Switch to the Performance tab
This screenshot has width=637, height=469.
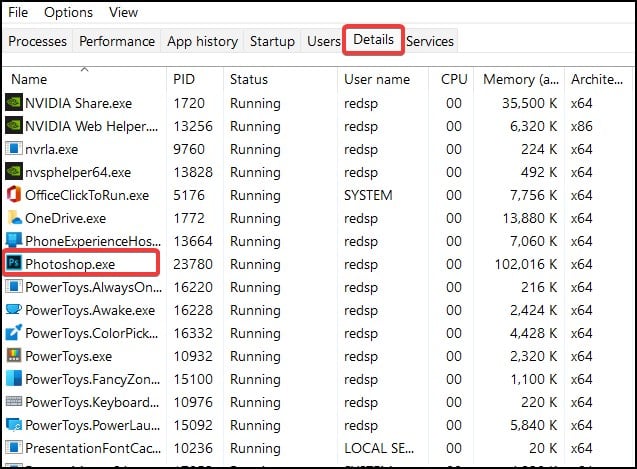[117, 41]
